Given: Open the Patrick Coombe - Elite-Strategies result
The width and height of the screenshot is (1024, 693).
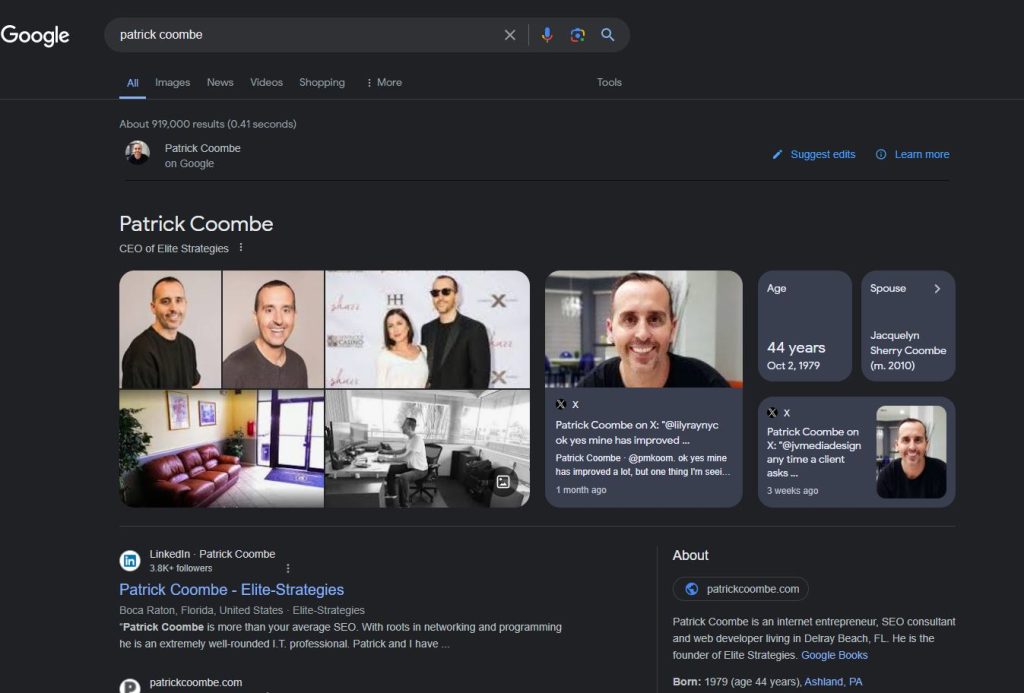Looking at the screenshot, I should (x=231, y=589).
